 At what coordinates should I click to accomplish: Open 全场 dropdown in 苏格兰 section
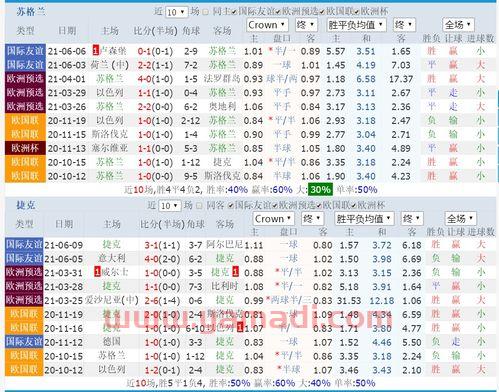(x=458, y=25)
